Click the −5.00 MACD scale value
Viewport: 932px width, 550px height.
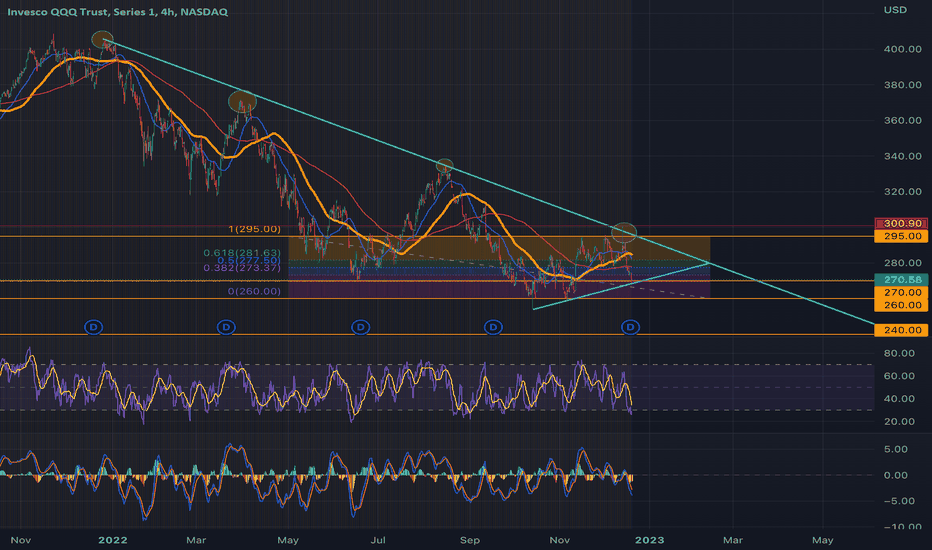pyautogui.click(x=896, y=501)
